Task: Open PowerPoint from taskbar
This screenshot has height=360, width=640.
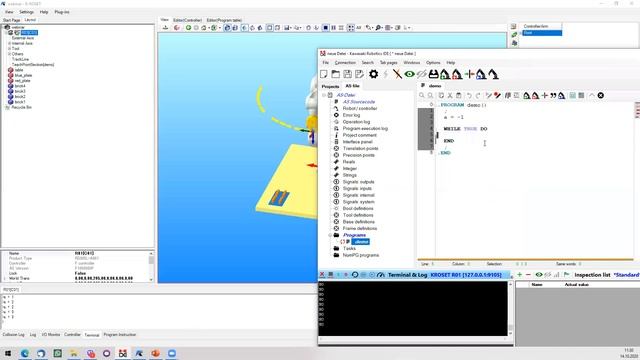Action: (156, 353)
